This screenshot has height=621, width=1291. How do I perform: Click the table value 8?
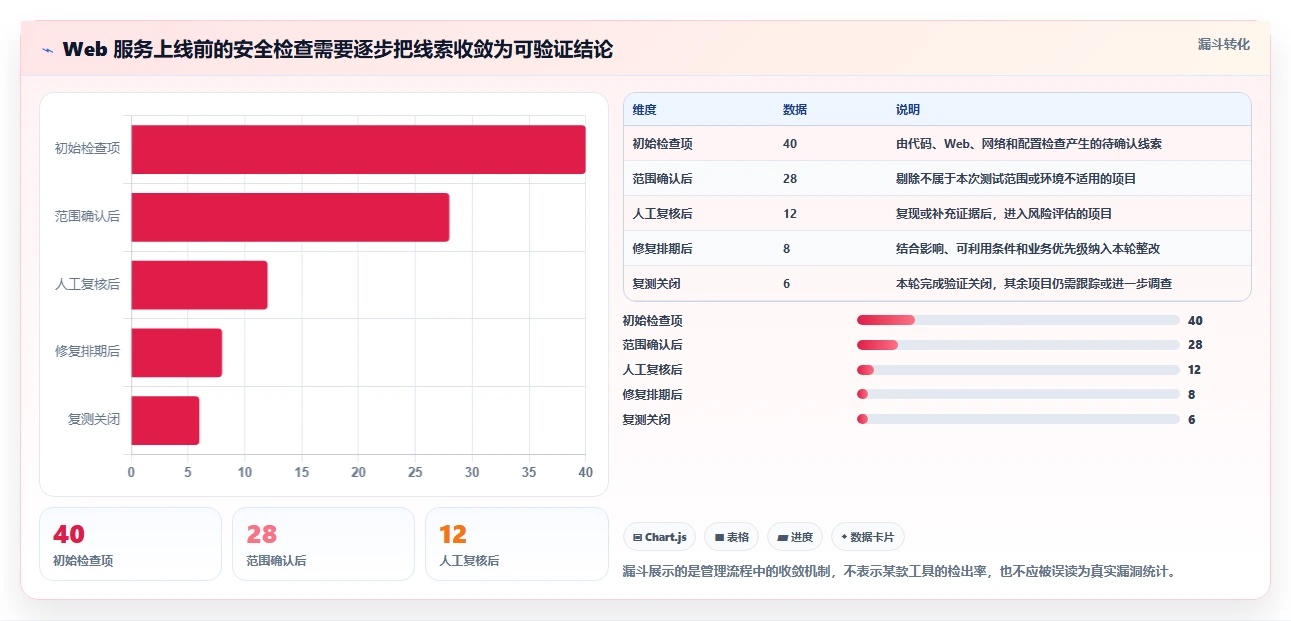point(787,249)
